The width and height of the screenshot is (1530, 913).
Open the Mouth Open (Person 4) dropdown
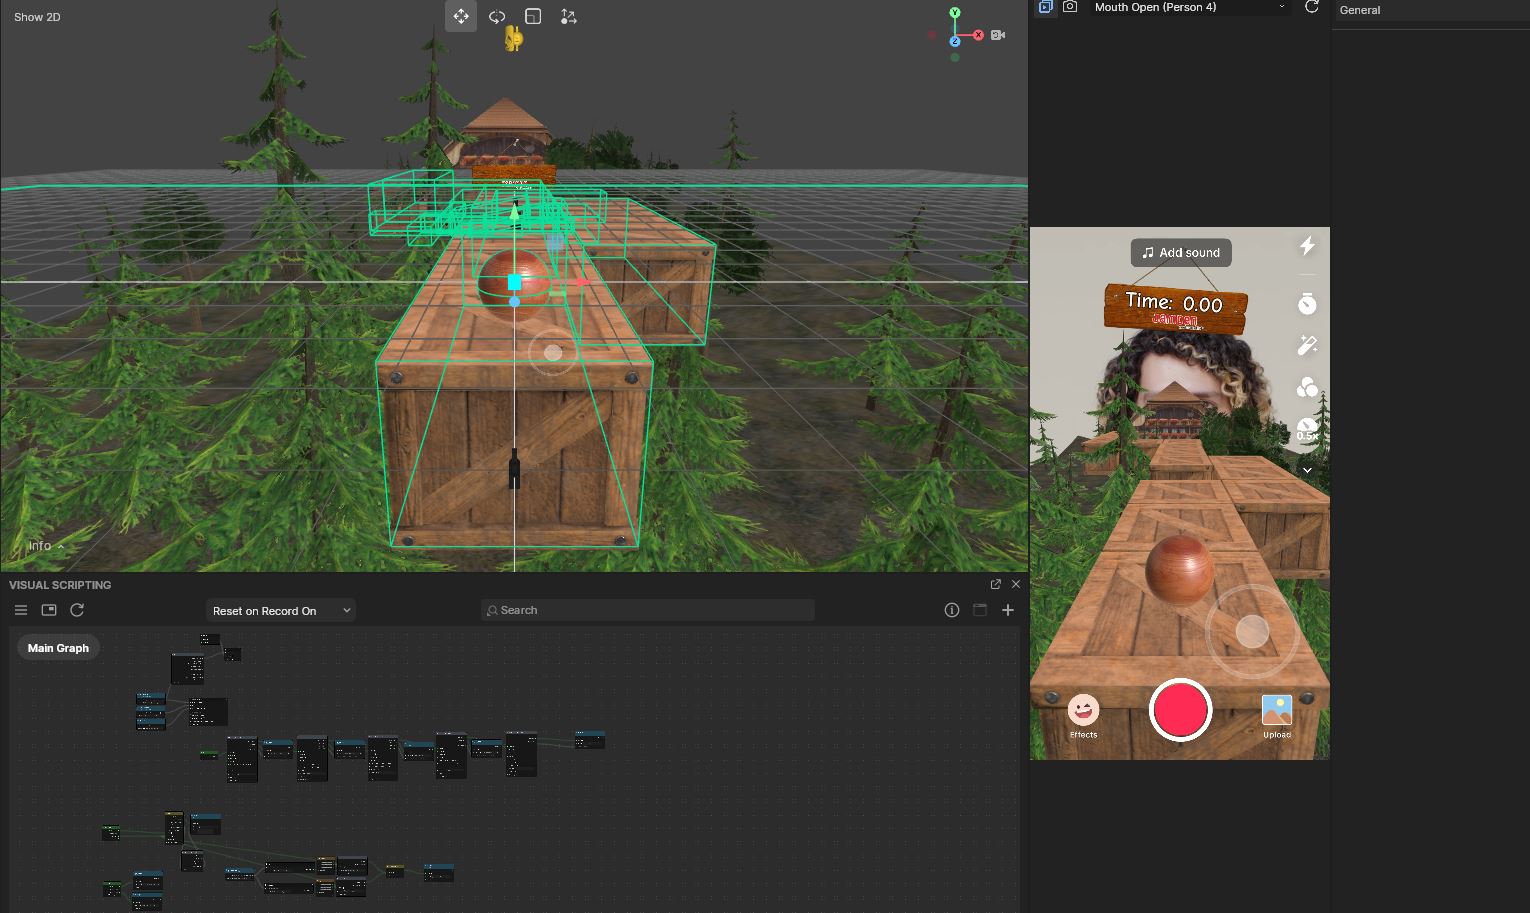coord(1190,7)
